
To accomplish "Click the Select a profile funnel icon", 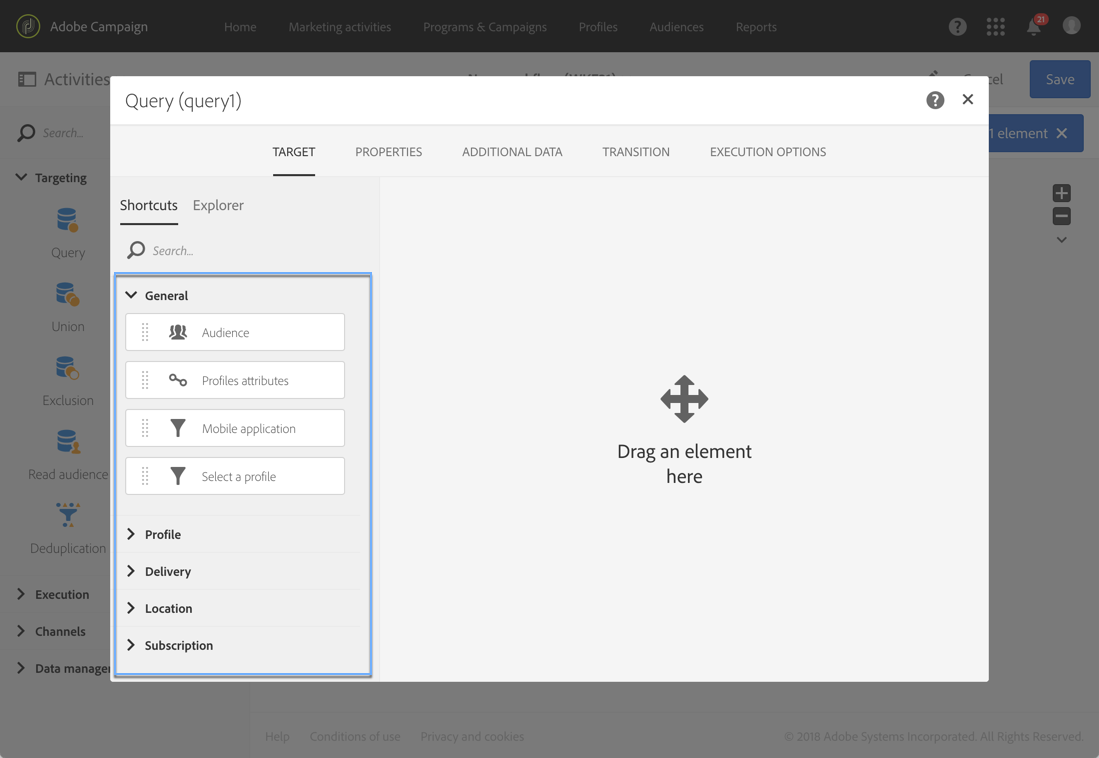I will click(x=178, y=476).
